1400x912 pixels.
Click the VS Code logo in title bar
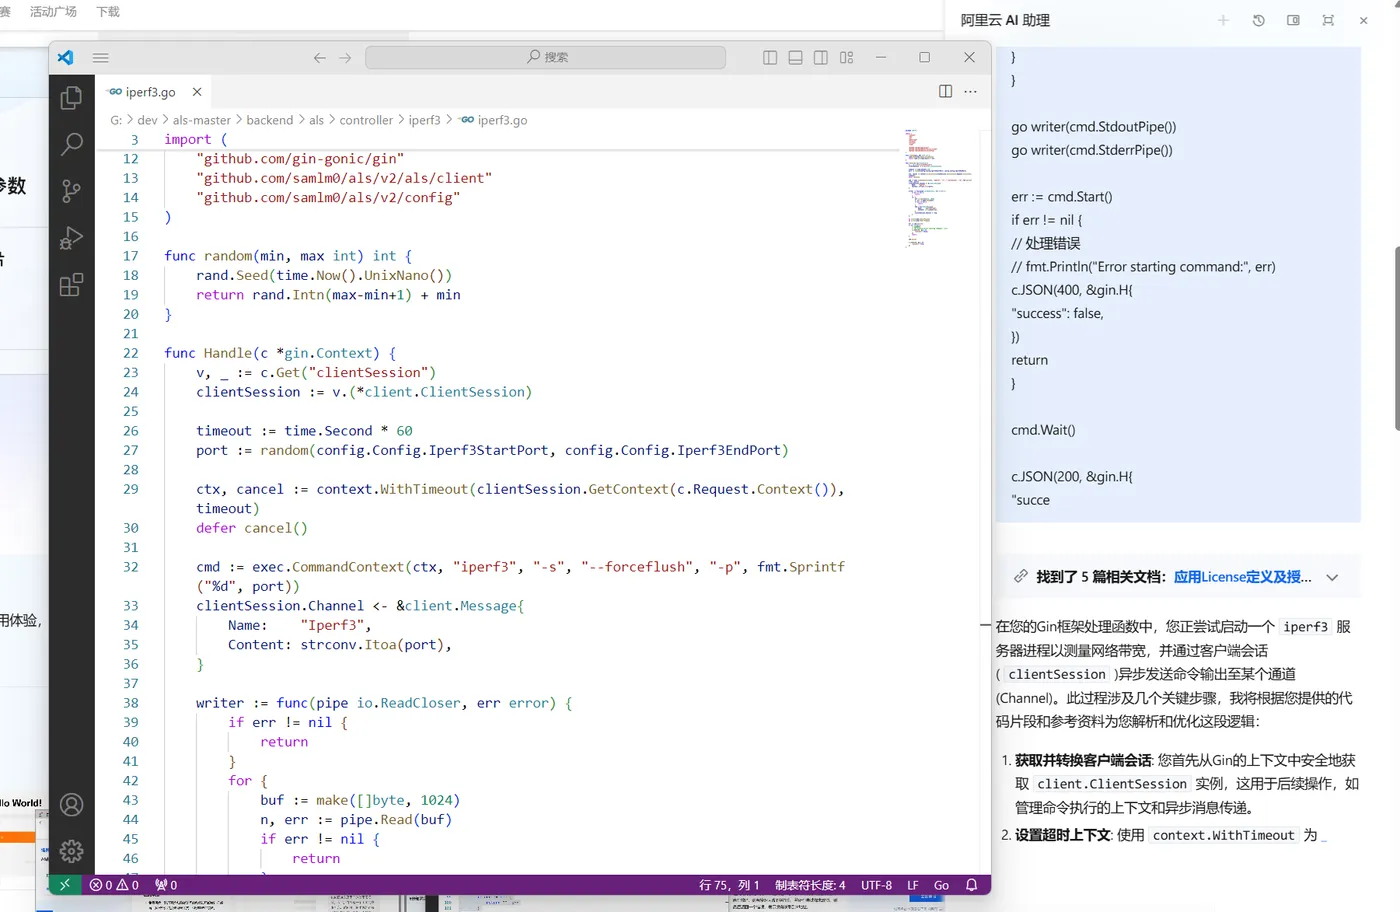(x=66, y=58)
